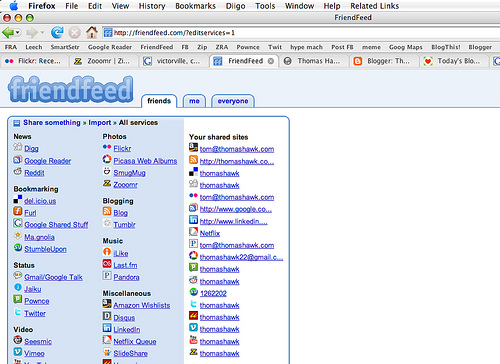Click the SlideShare link
Viewport: 500px width, 364px height.
[130, 354]
